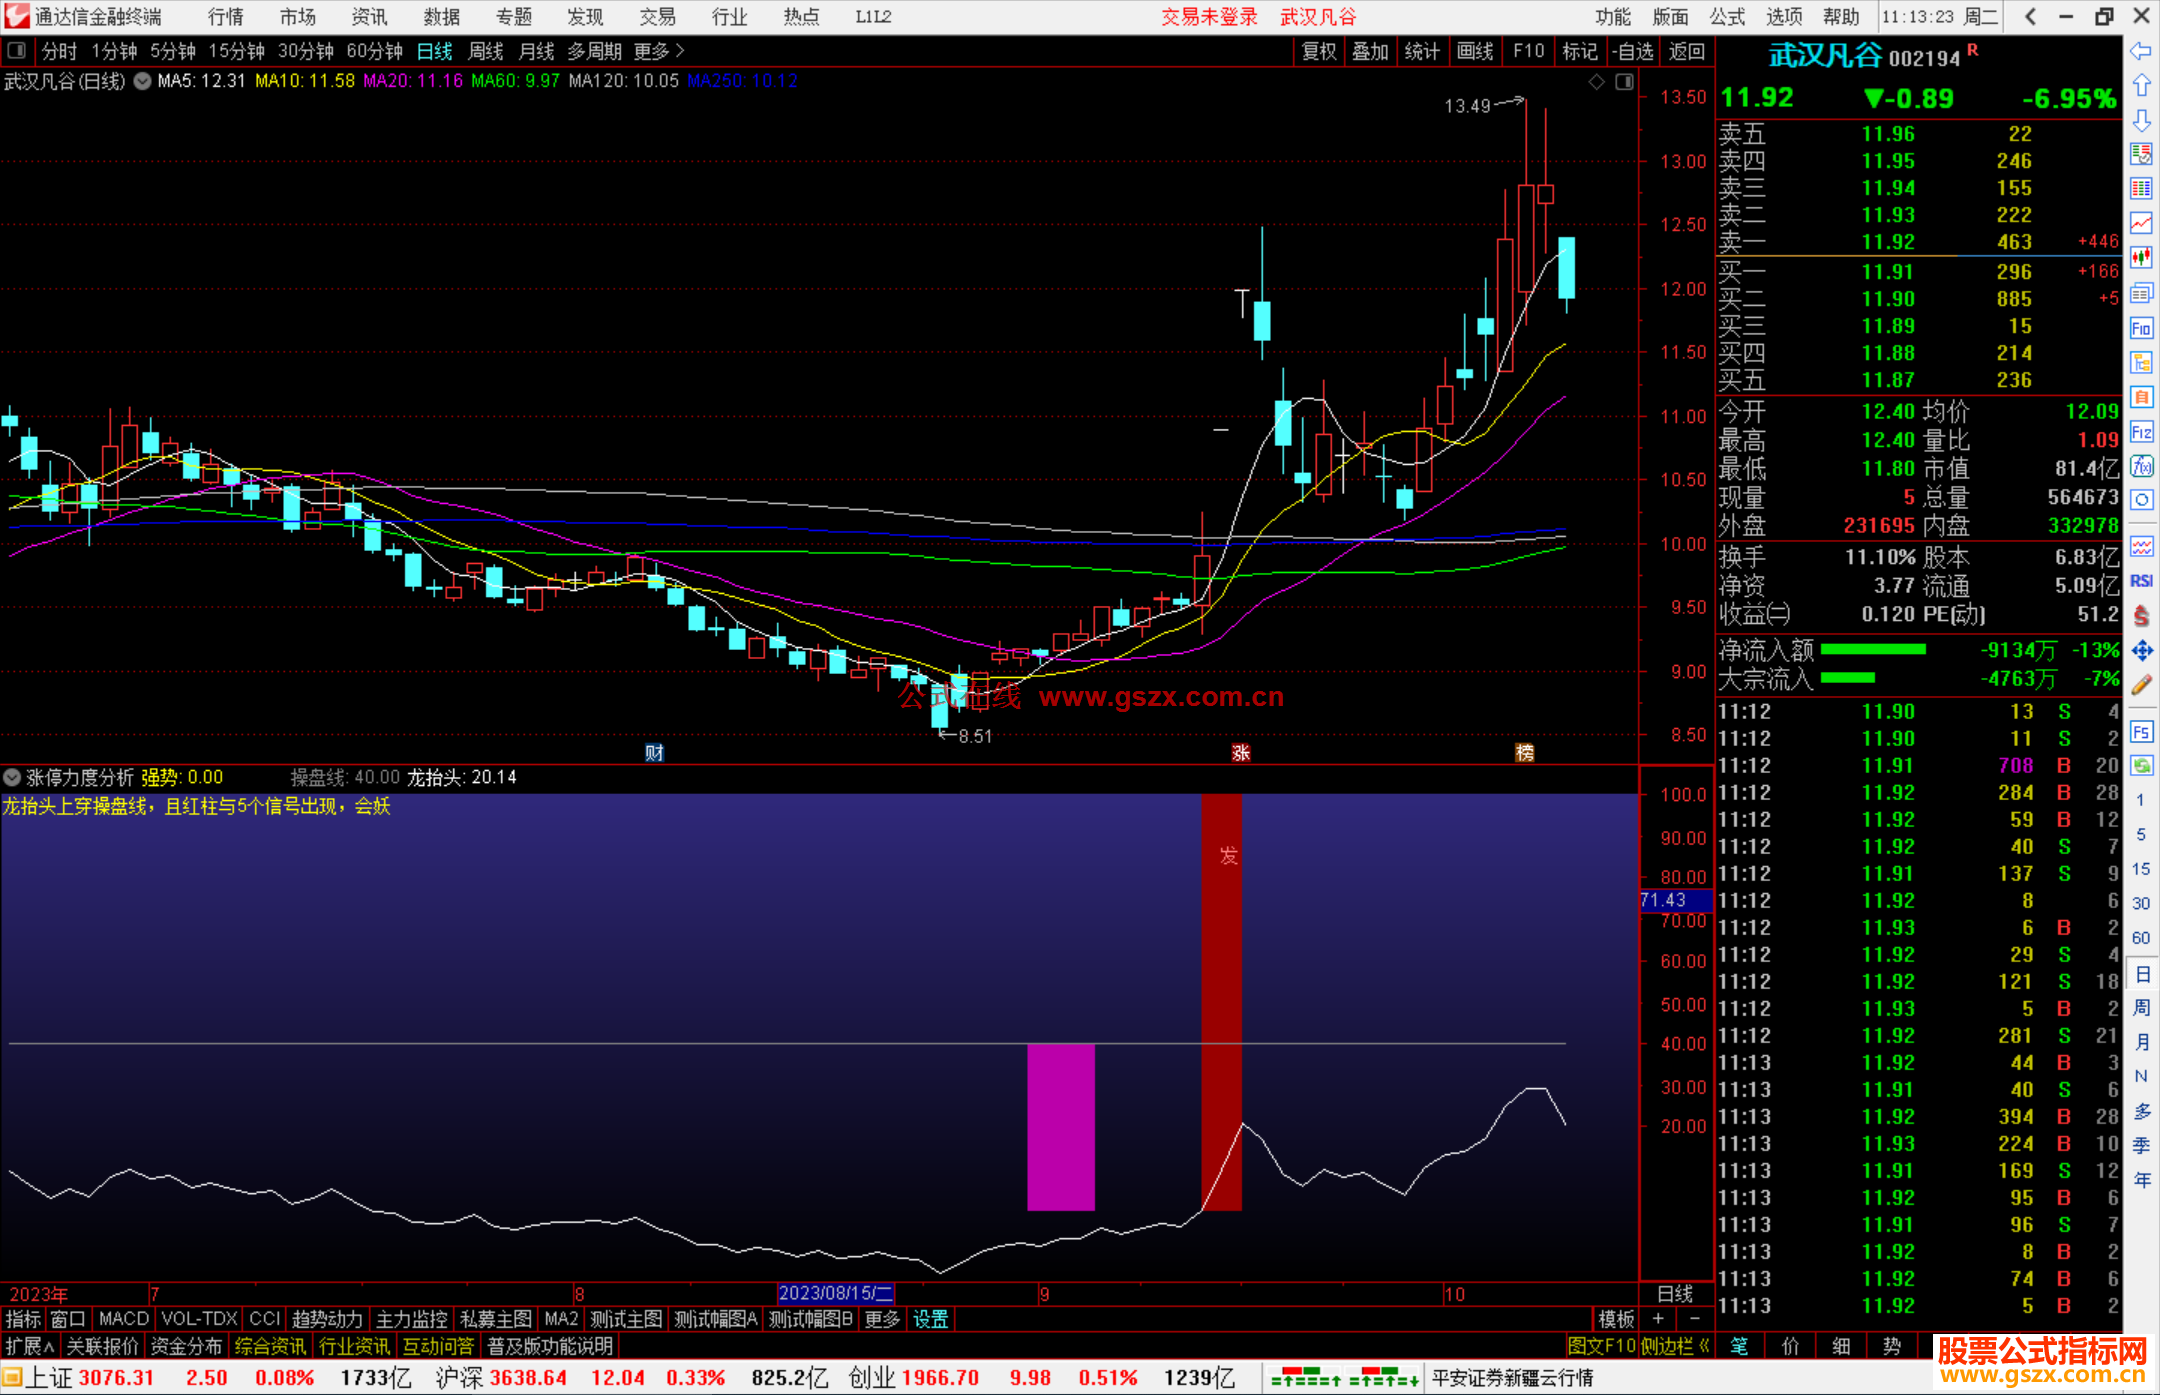Click the 复权 button

[1318, 51]
